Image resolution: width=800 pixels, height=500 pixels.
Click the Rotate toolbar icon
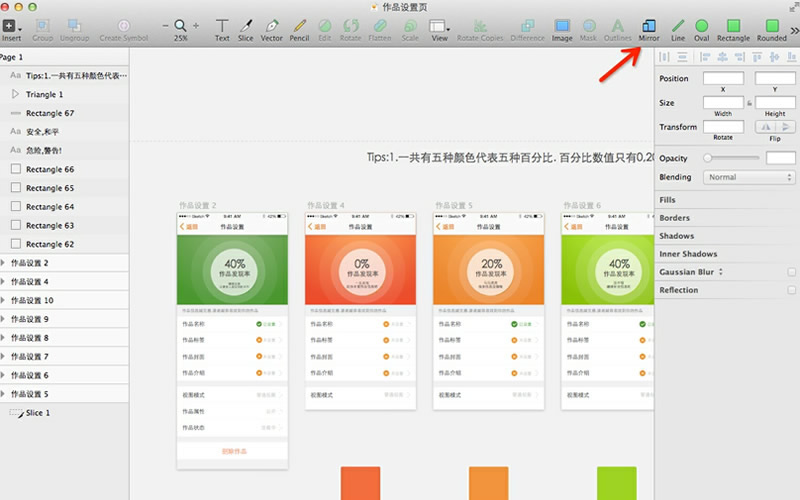coord(351,26)
